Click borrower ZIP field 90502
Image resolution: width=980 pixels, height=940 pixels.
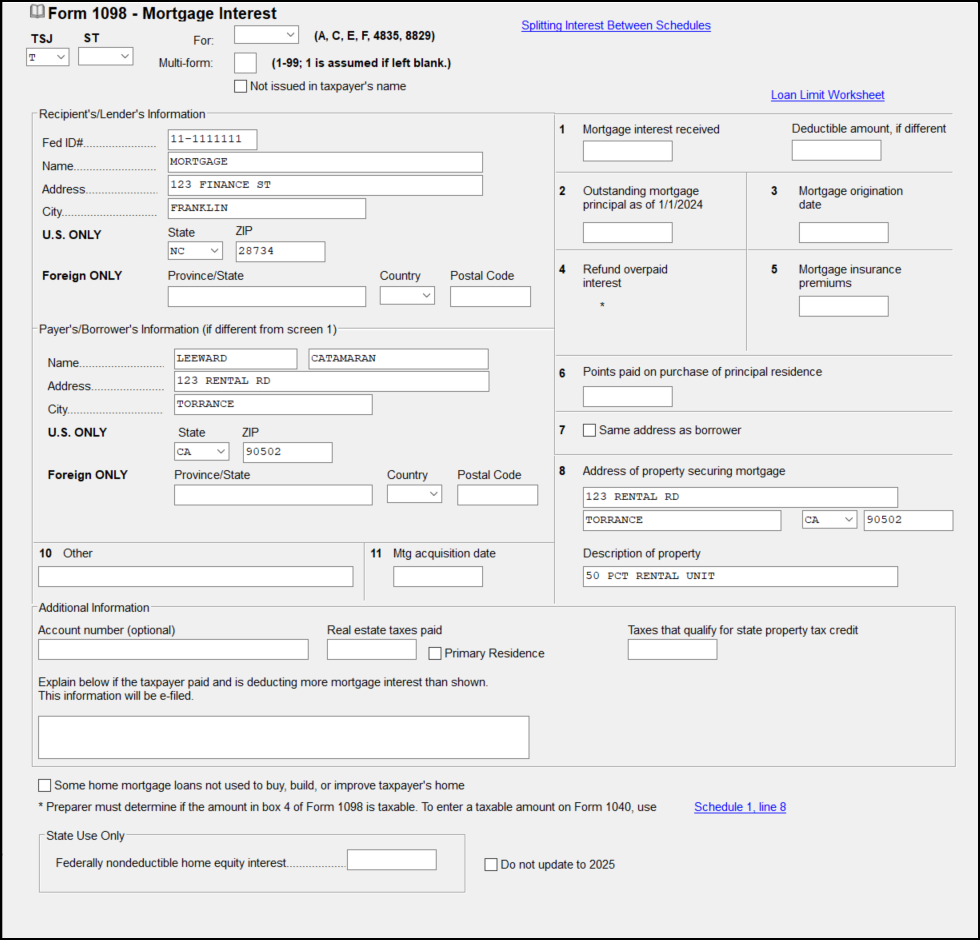pos(288,452)
